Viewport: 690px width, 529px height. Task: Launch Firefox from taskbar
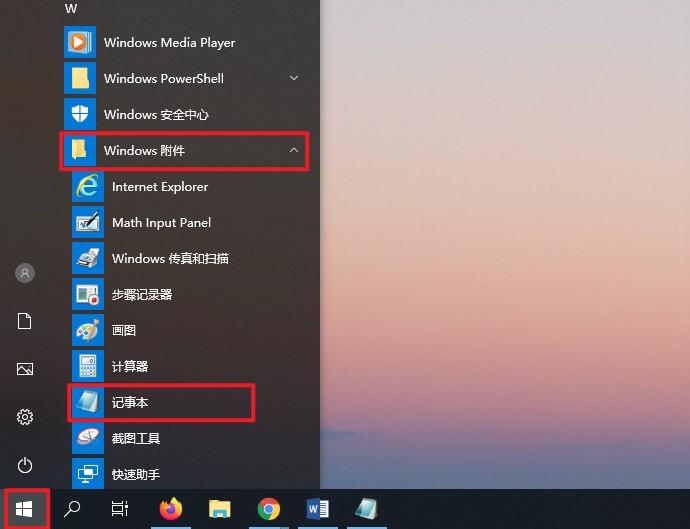pos(171,509)
